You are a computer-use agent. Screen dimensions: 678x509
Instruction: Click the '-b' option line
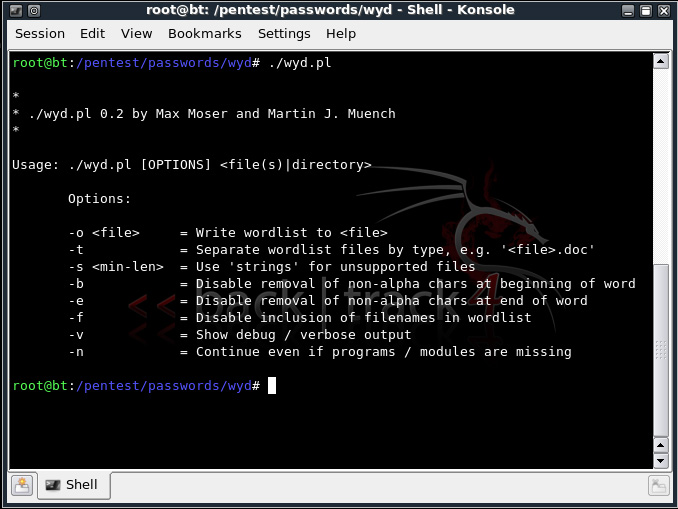[352, 284]
